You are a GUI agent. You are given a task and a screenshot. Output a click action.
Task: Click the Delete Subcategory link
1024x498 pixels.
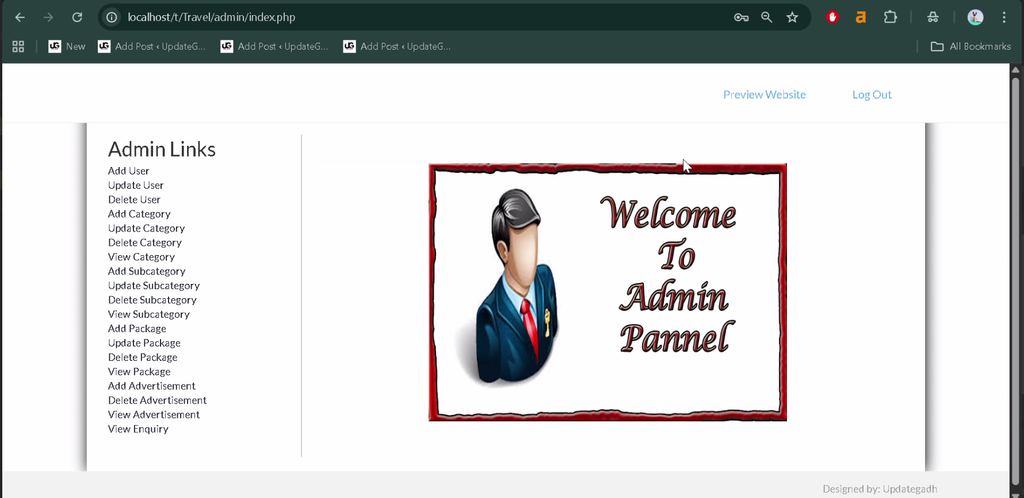[152, 300]
